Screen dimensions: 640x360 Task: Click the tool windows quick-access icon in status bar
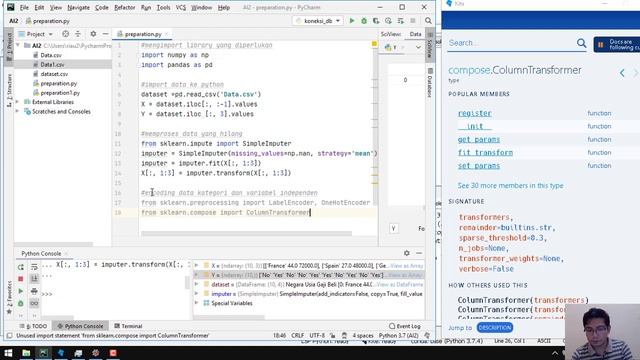[9, 336]
